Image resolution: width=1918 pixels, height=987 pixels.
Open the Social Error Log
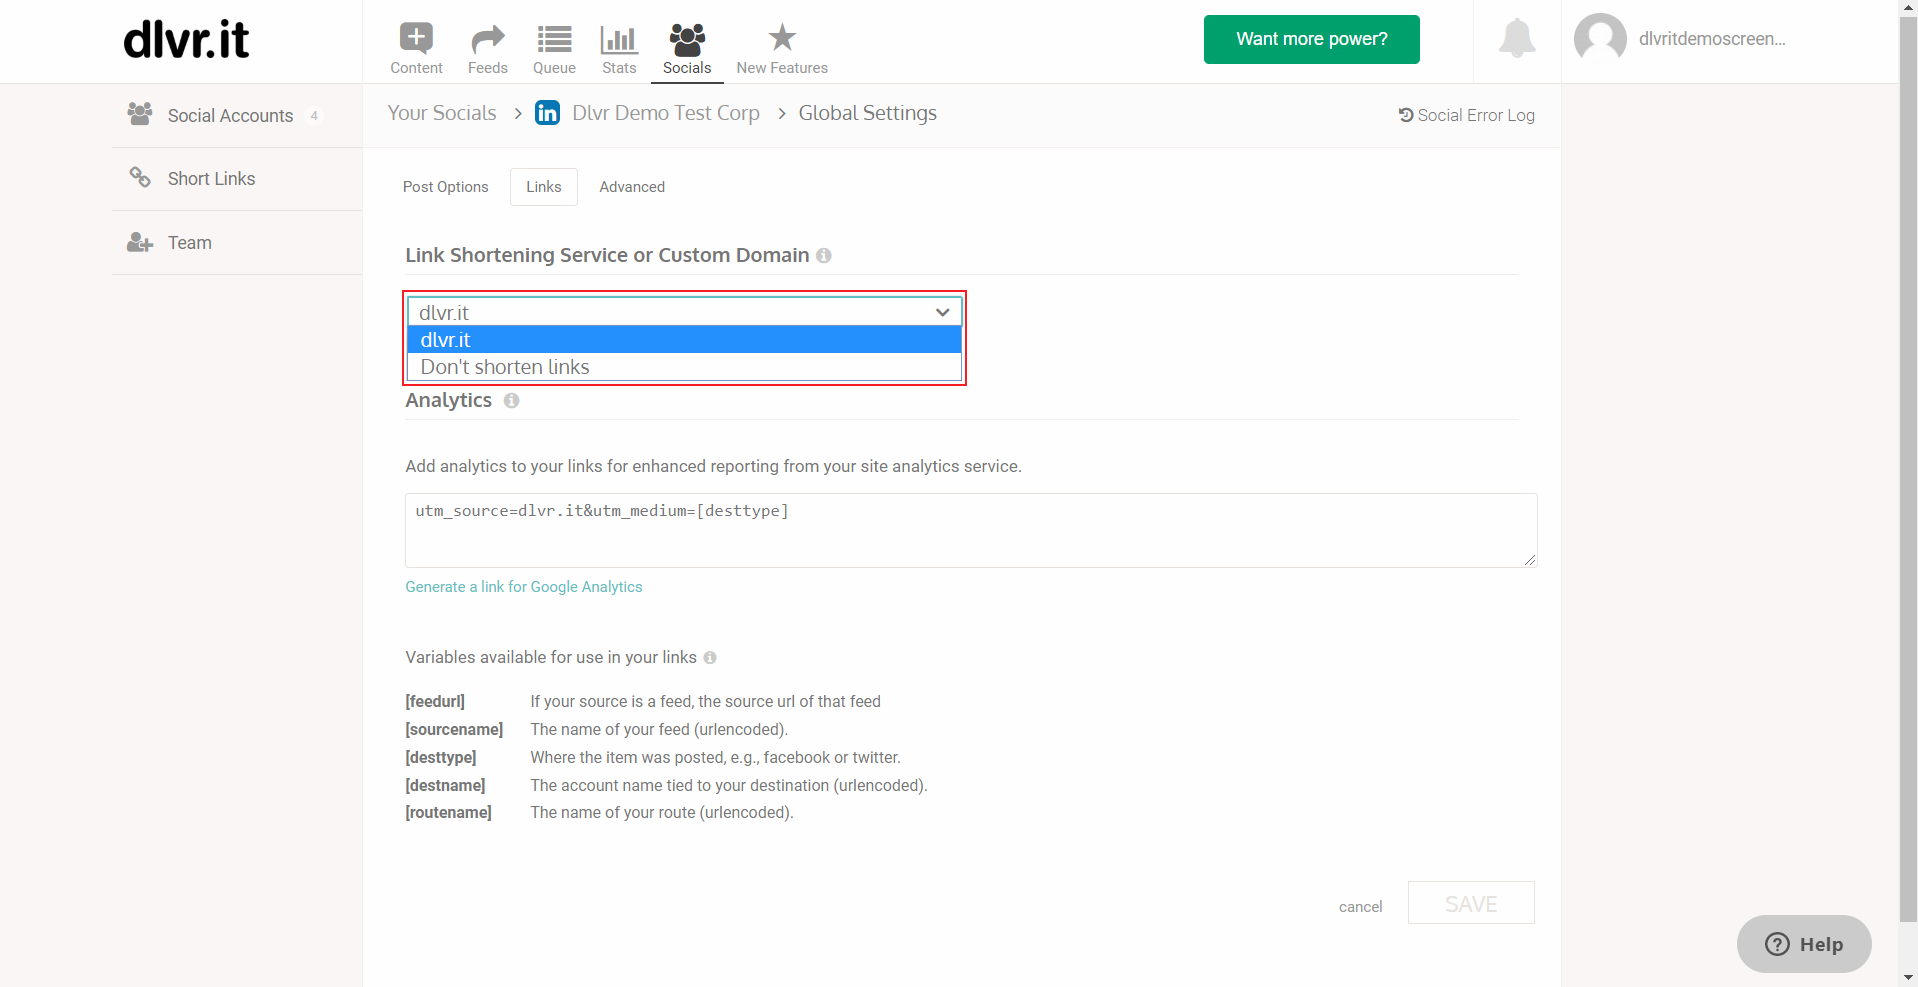pyautogui.click(x=1466, y=115)
